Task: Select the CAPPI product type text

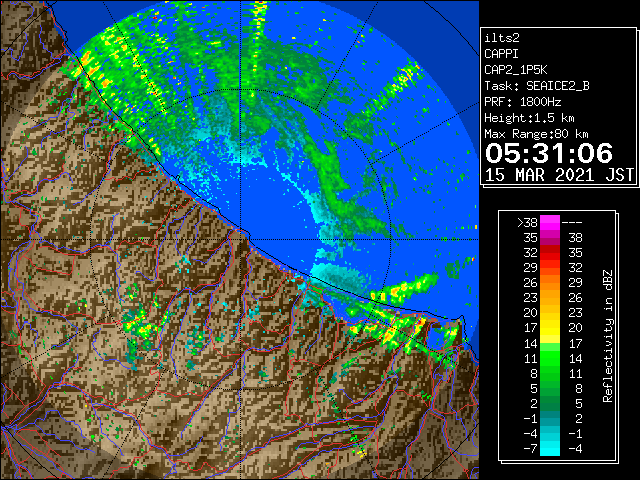Action: pyautogui.click(x=501, y=54)
